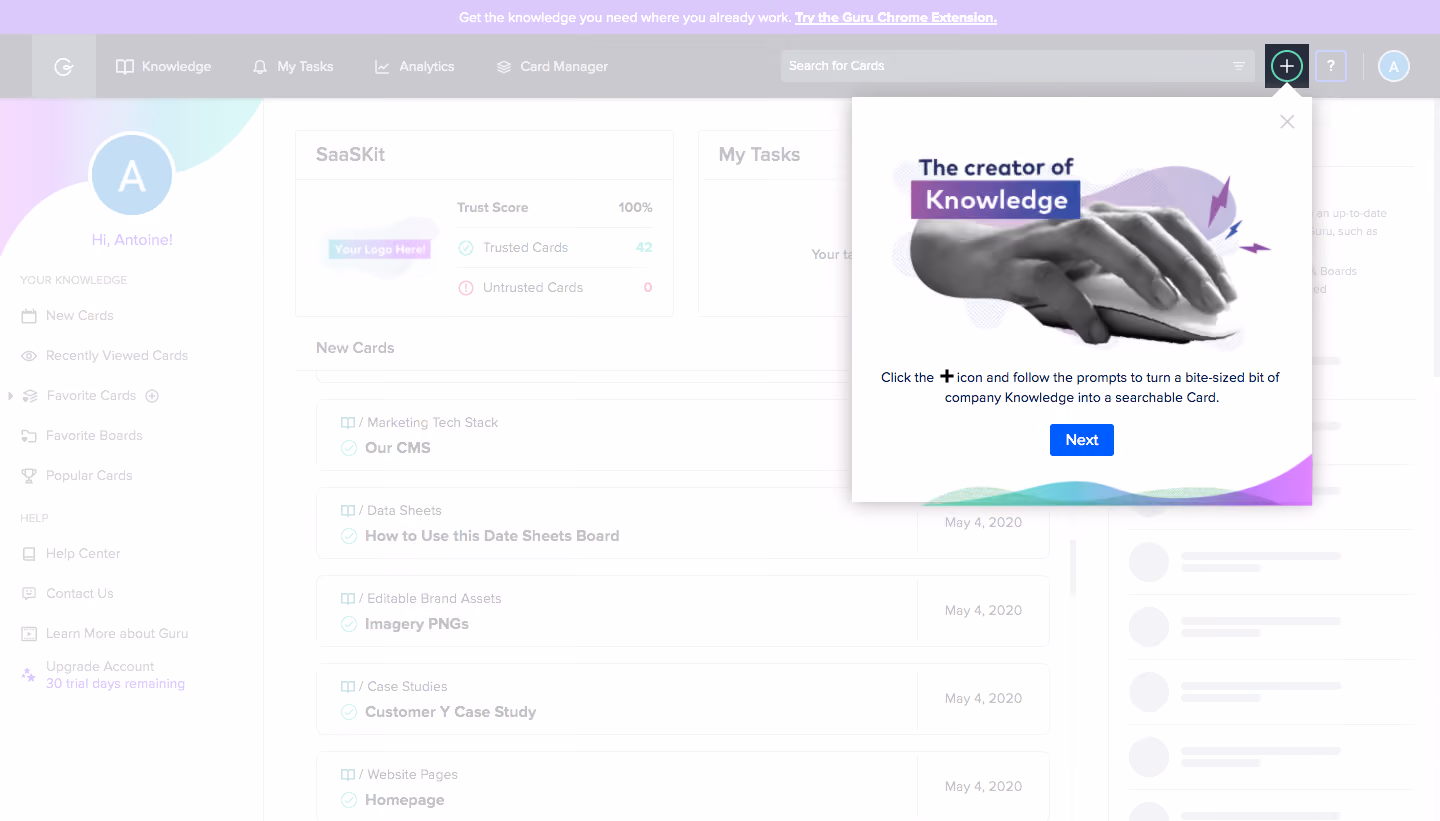Click the Editable Brand Assets board path
The width and height of the screenshot is (1440, 821).
(434, 599)
